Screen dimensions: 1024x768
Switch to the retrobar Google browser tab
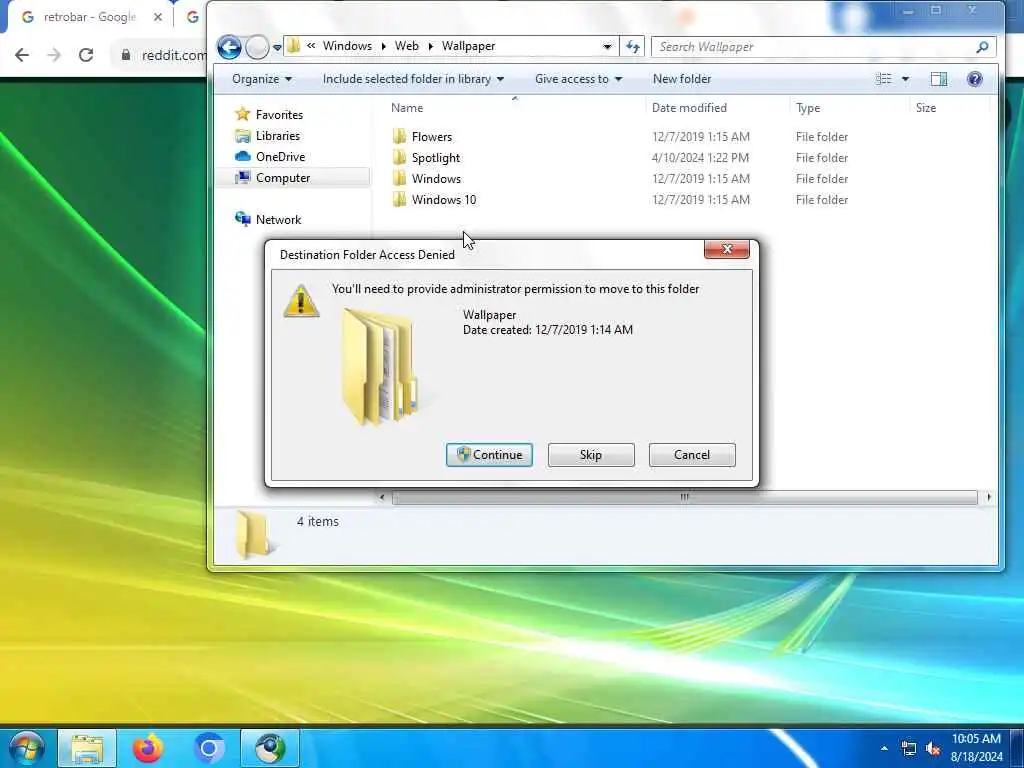click(88, 17)
